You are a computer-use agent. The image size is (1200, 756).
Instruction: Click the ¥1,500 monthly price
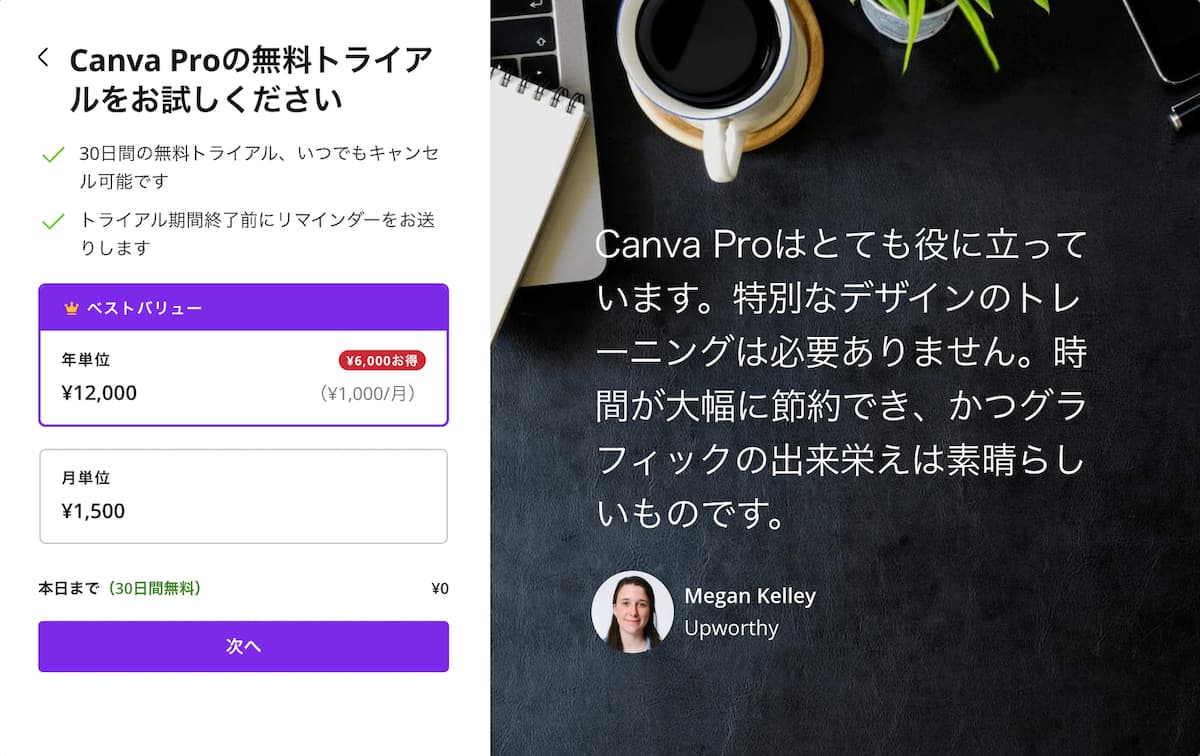tap(93, 511)
